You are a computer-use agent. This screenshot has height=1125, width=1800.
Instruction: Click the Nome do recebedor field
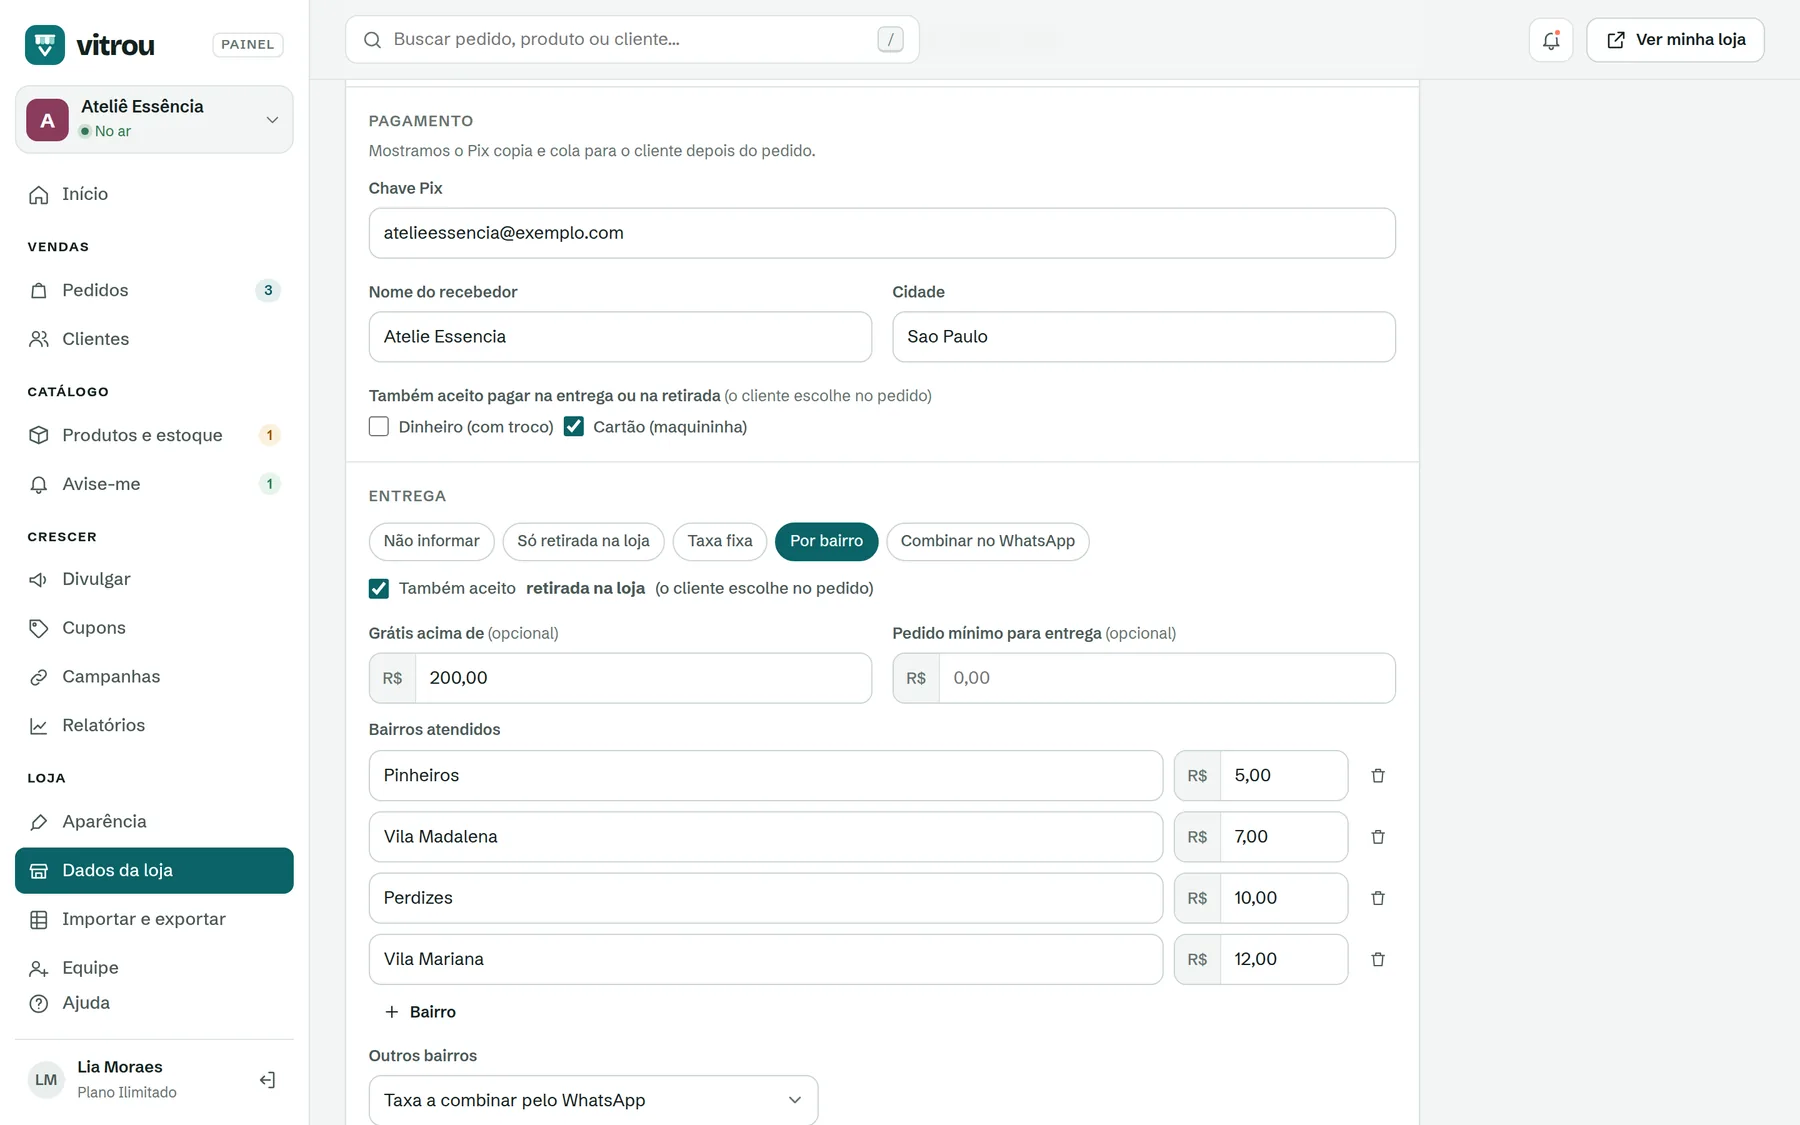tap(620, 337)
